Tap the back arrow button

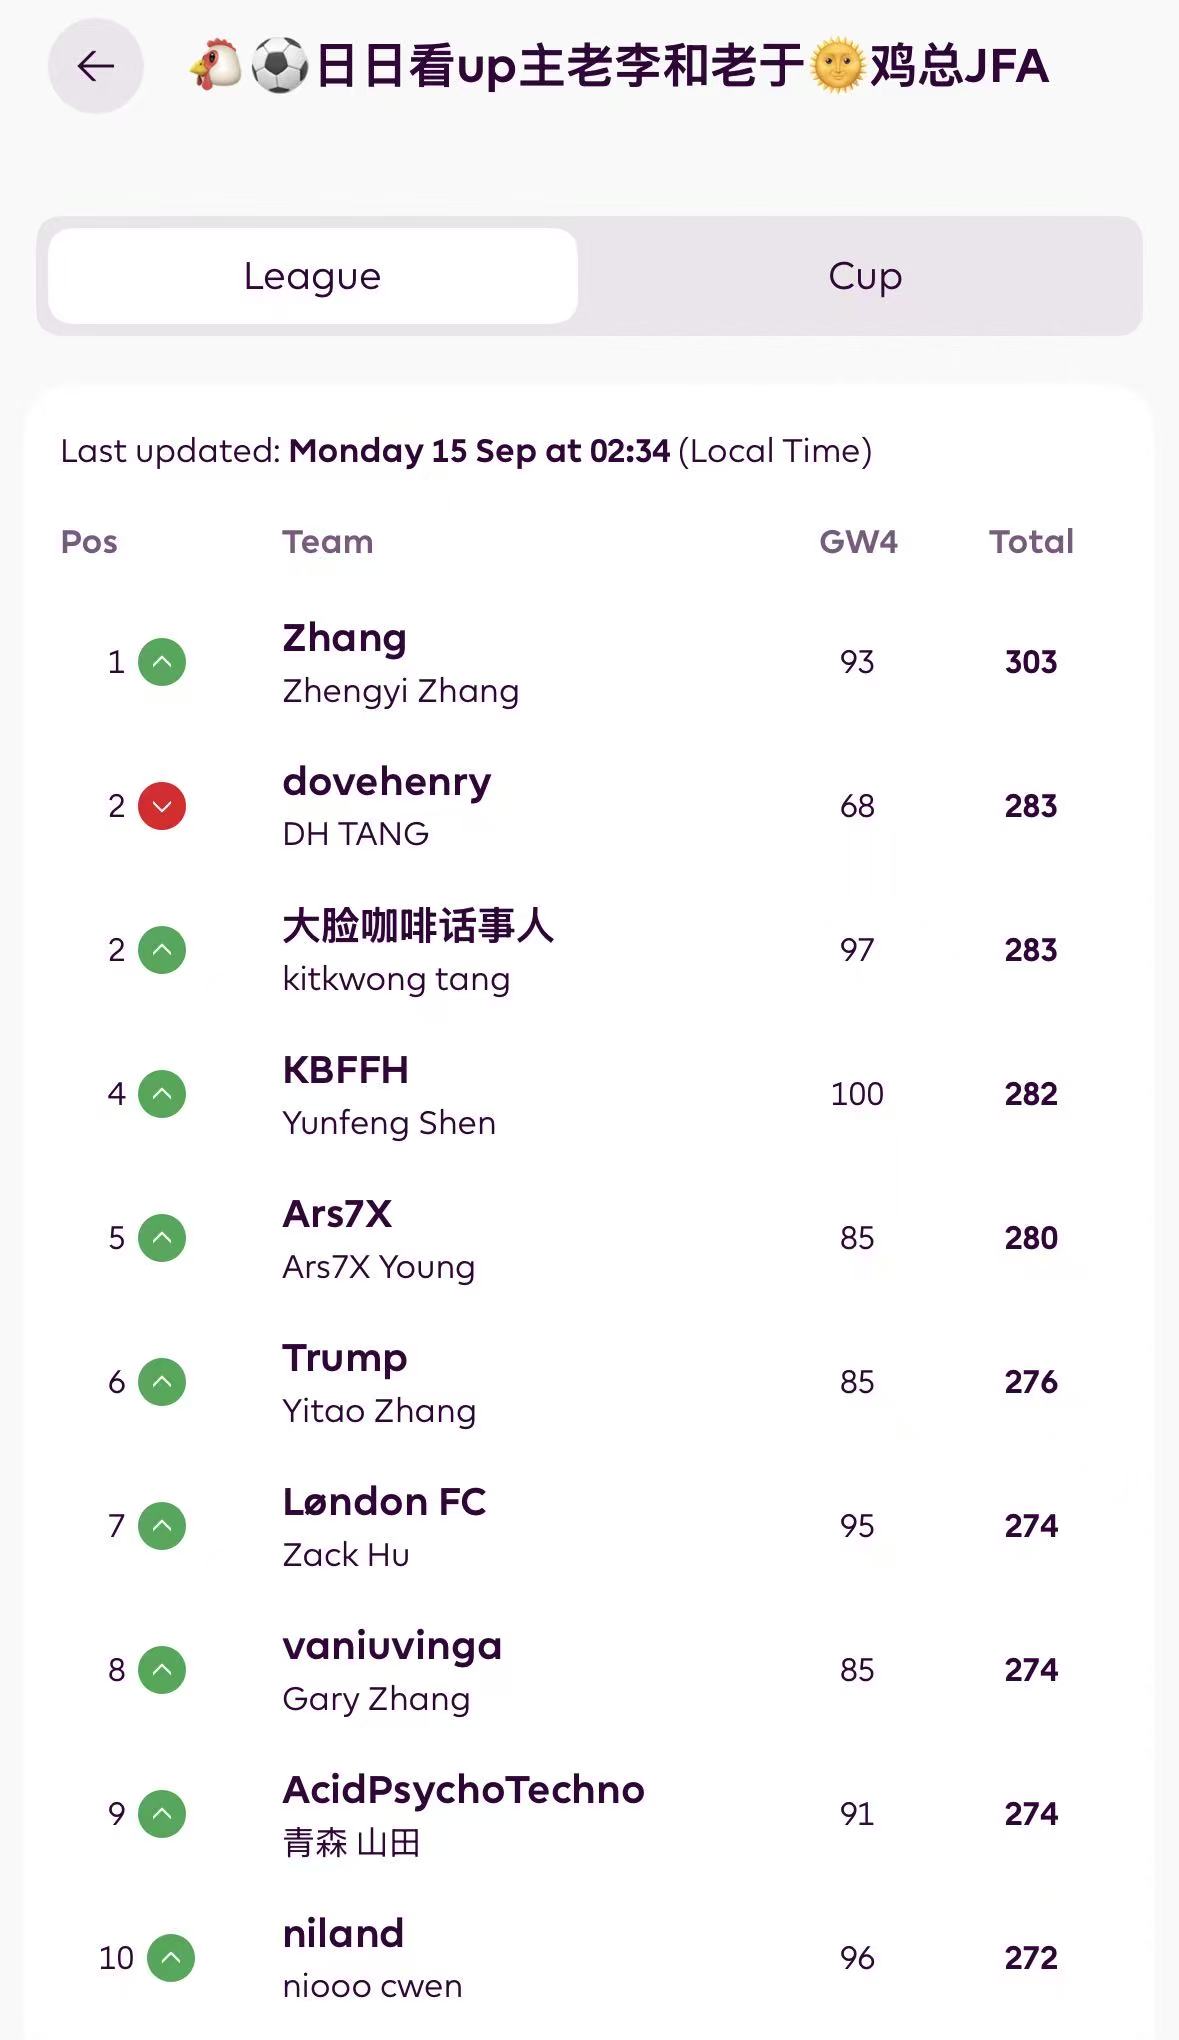click(96, 66)
